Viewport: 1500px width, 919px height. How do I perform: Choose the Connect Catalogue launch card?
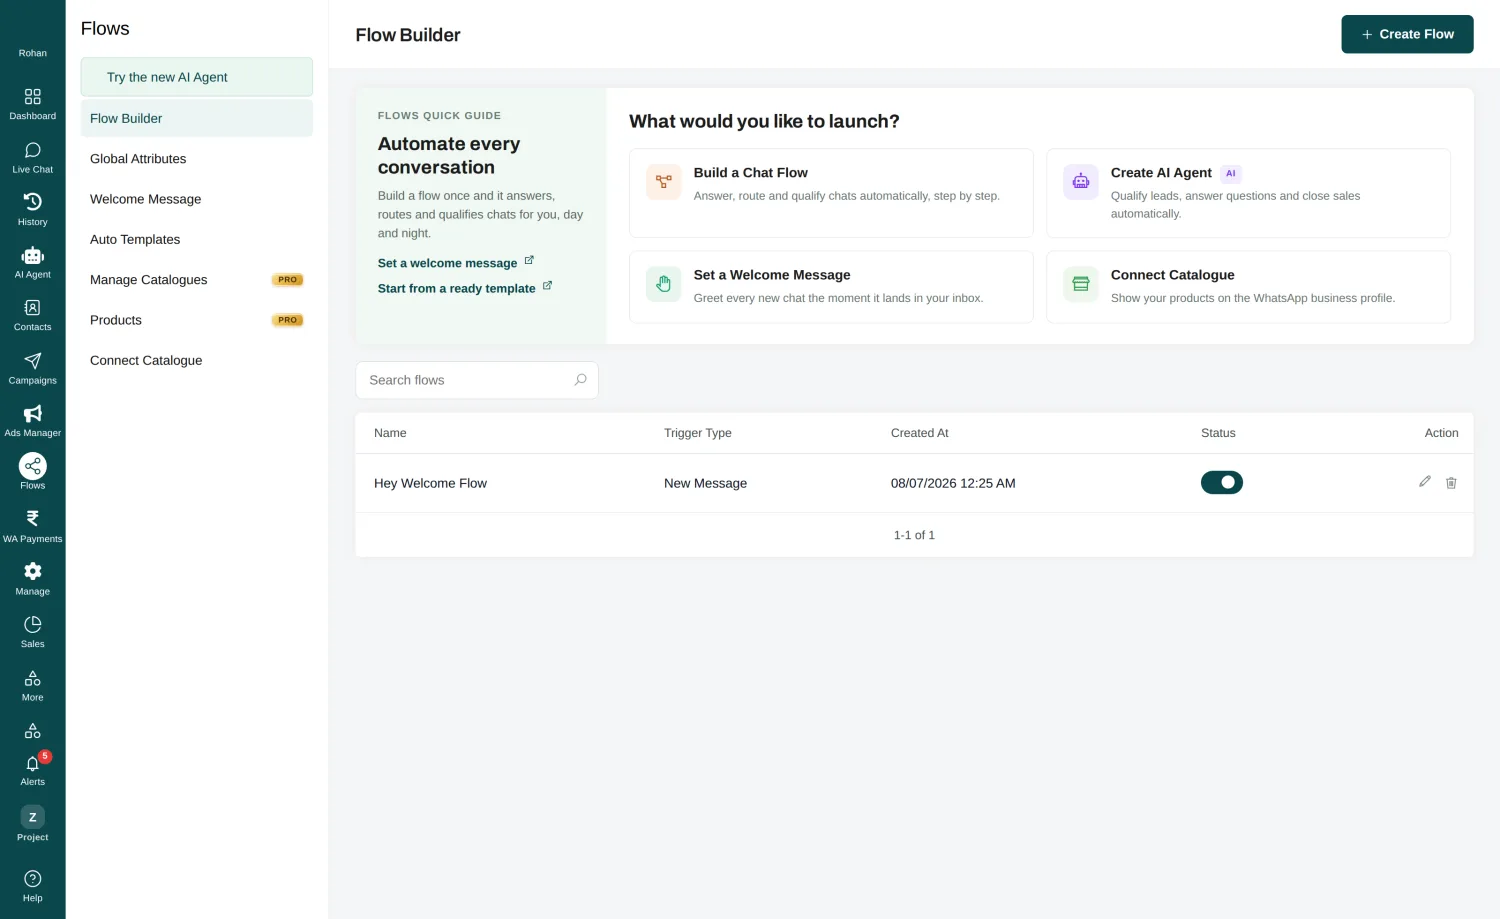click(1247, 287)
